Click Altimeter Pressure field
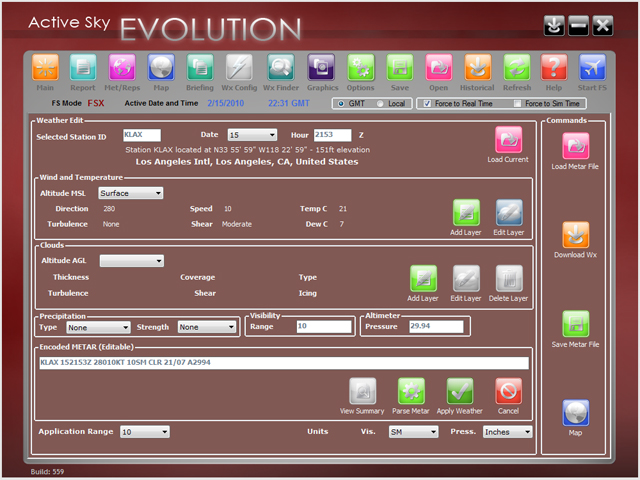Image resolution: width=640 pixels, height=480 pixels. pyautogui.click(x=436, y=327)
